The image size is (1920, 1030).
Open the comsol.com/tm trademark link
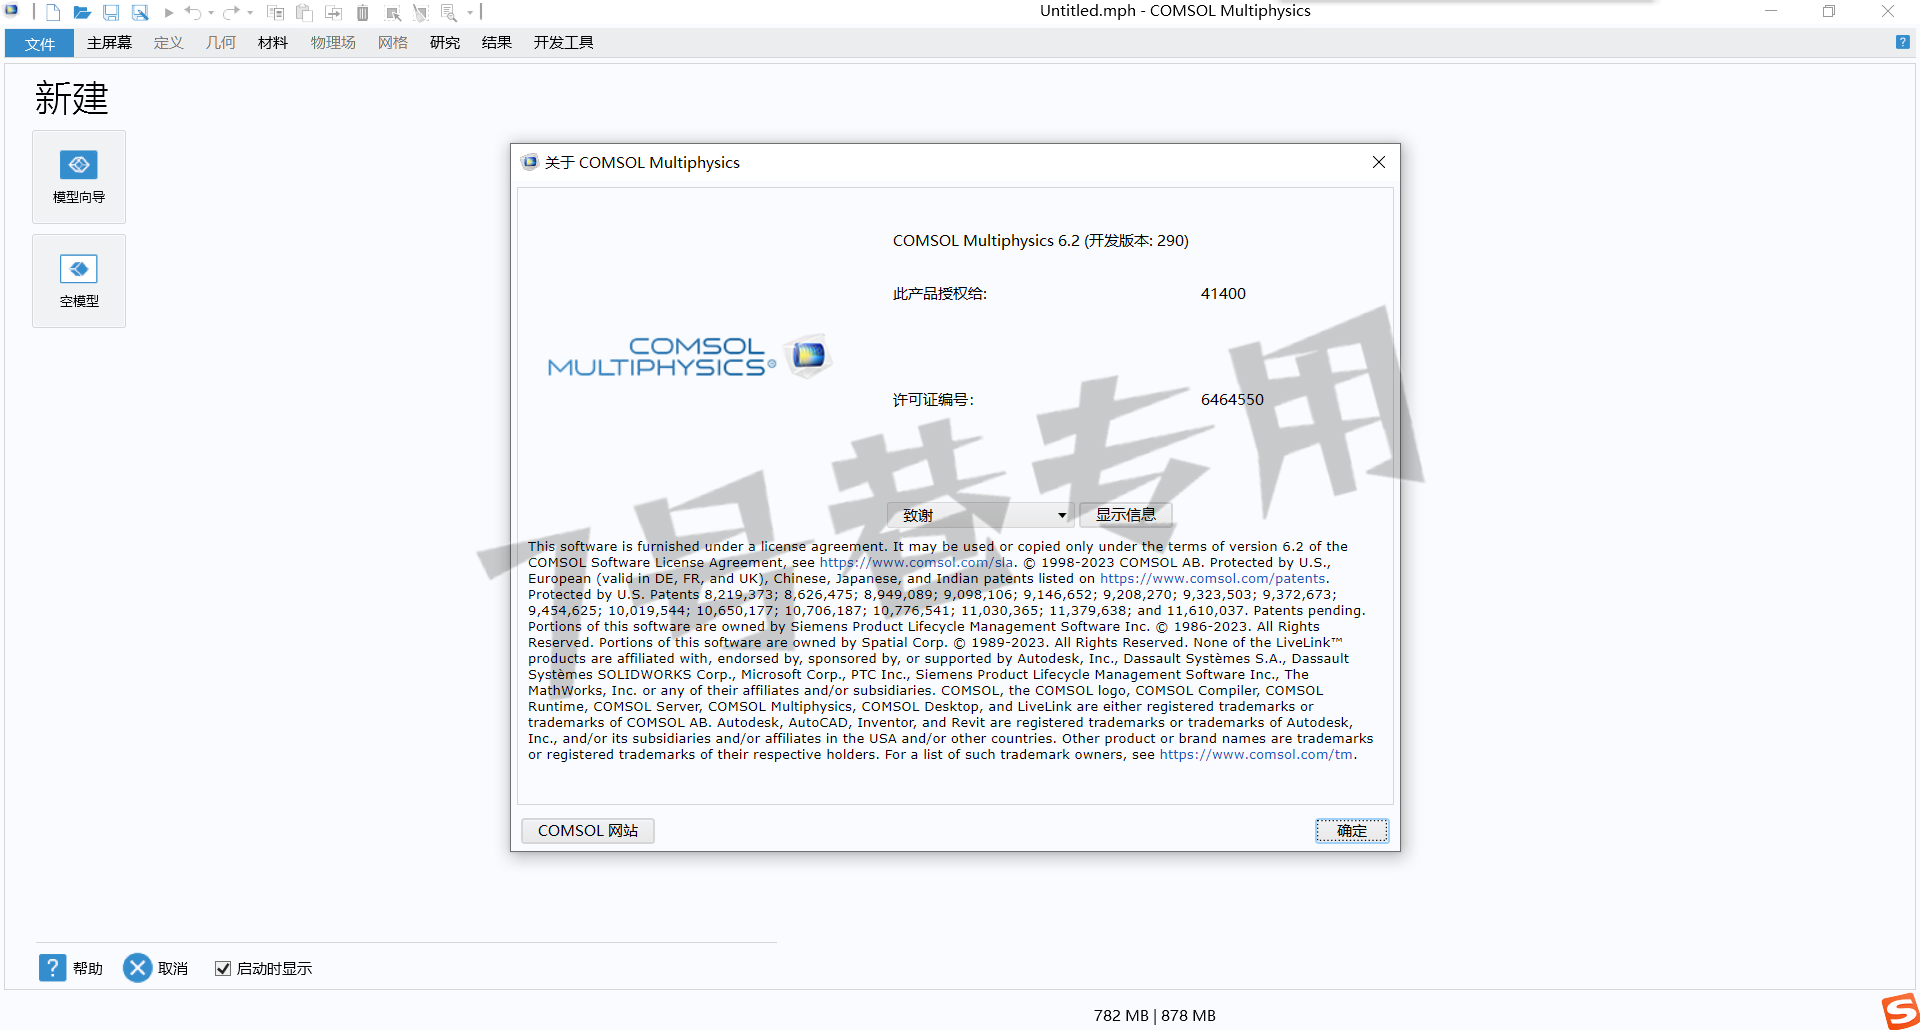coord(1256,755)
